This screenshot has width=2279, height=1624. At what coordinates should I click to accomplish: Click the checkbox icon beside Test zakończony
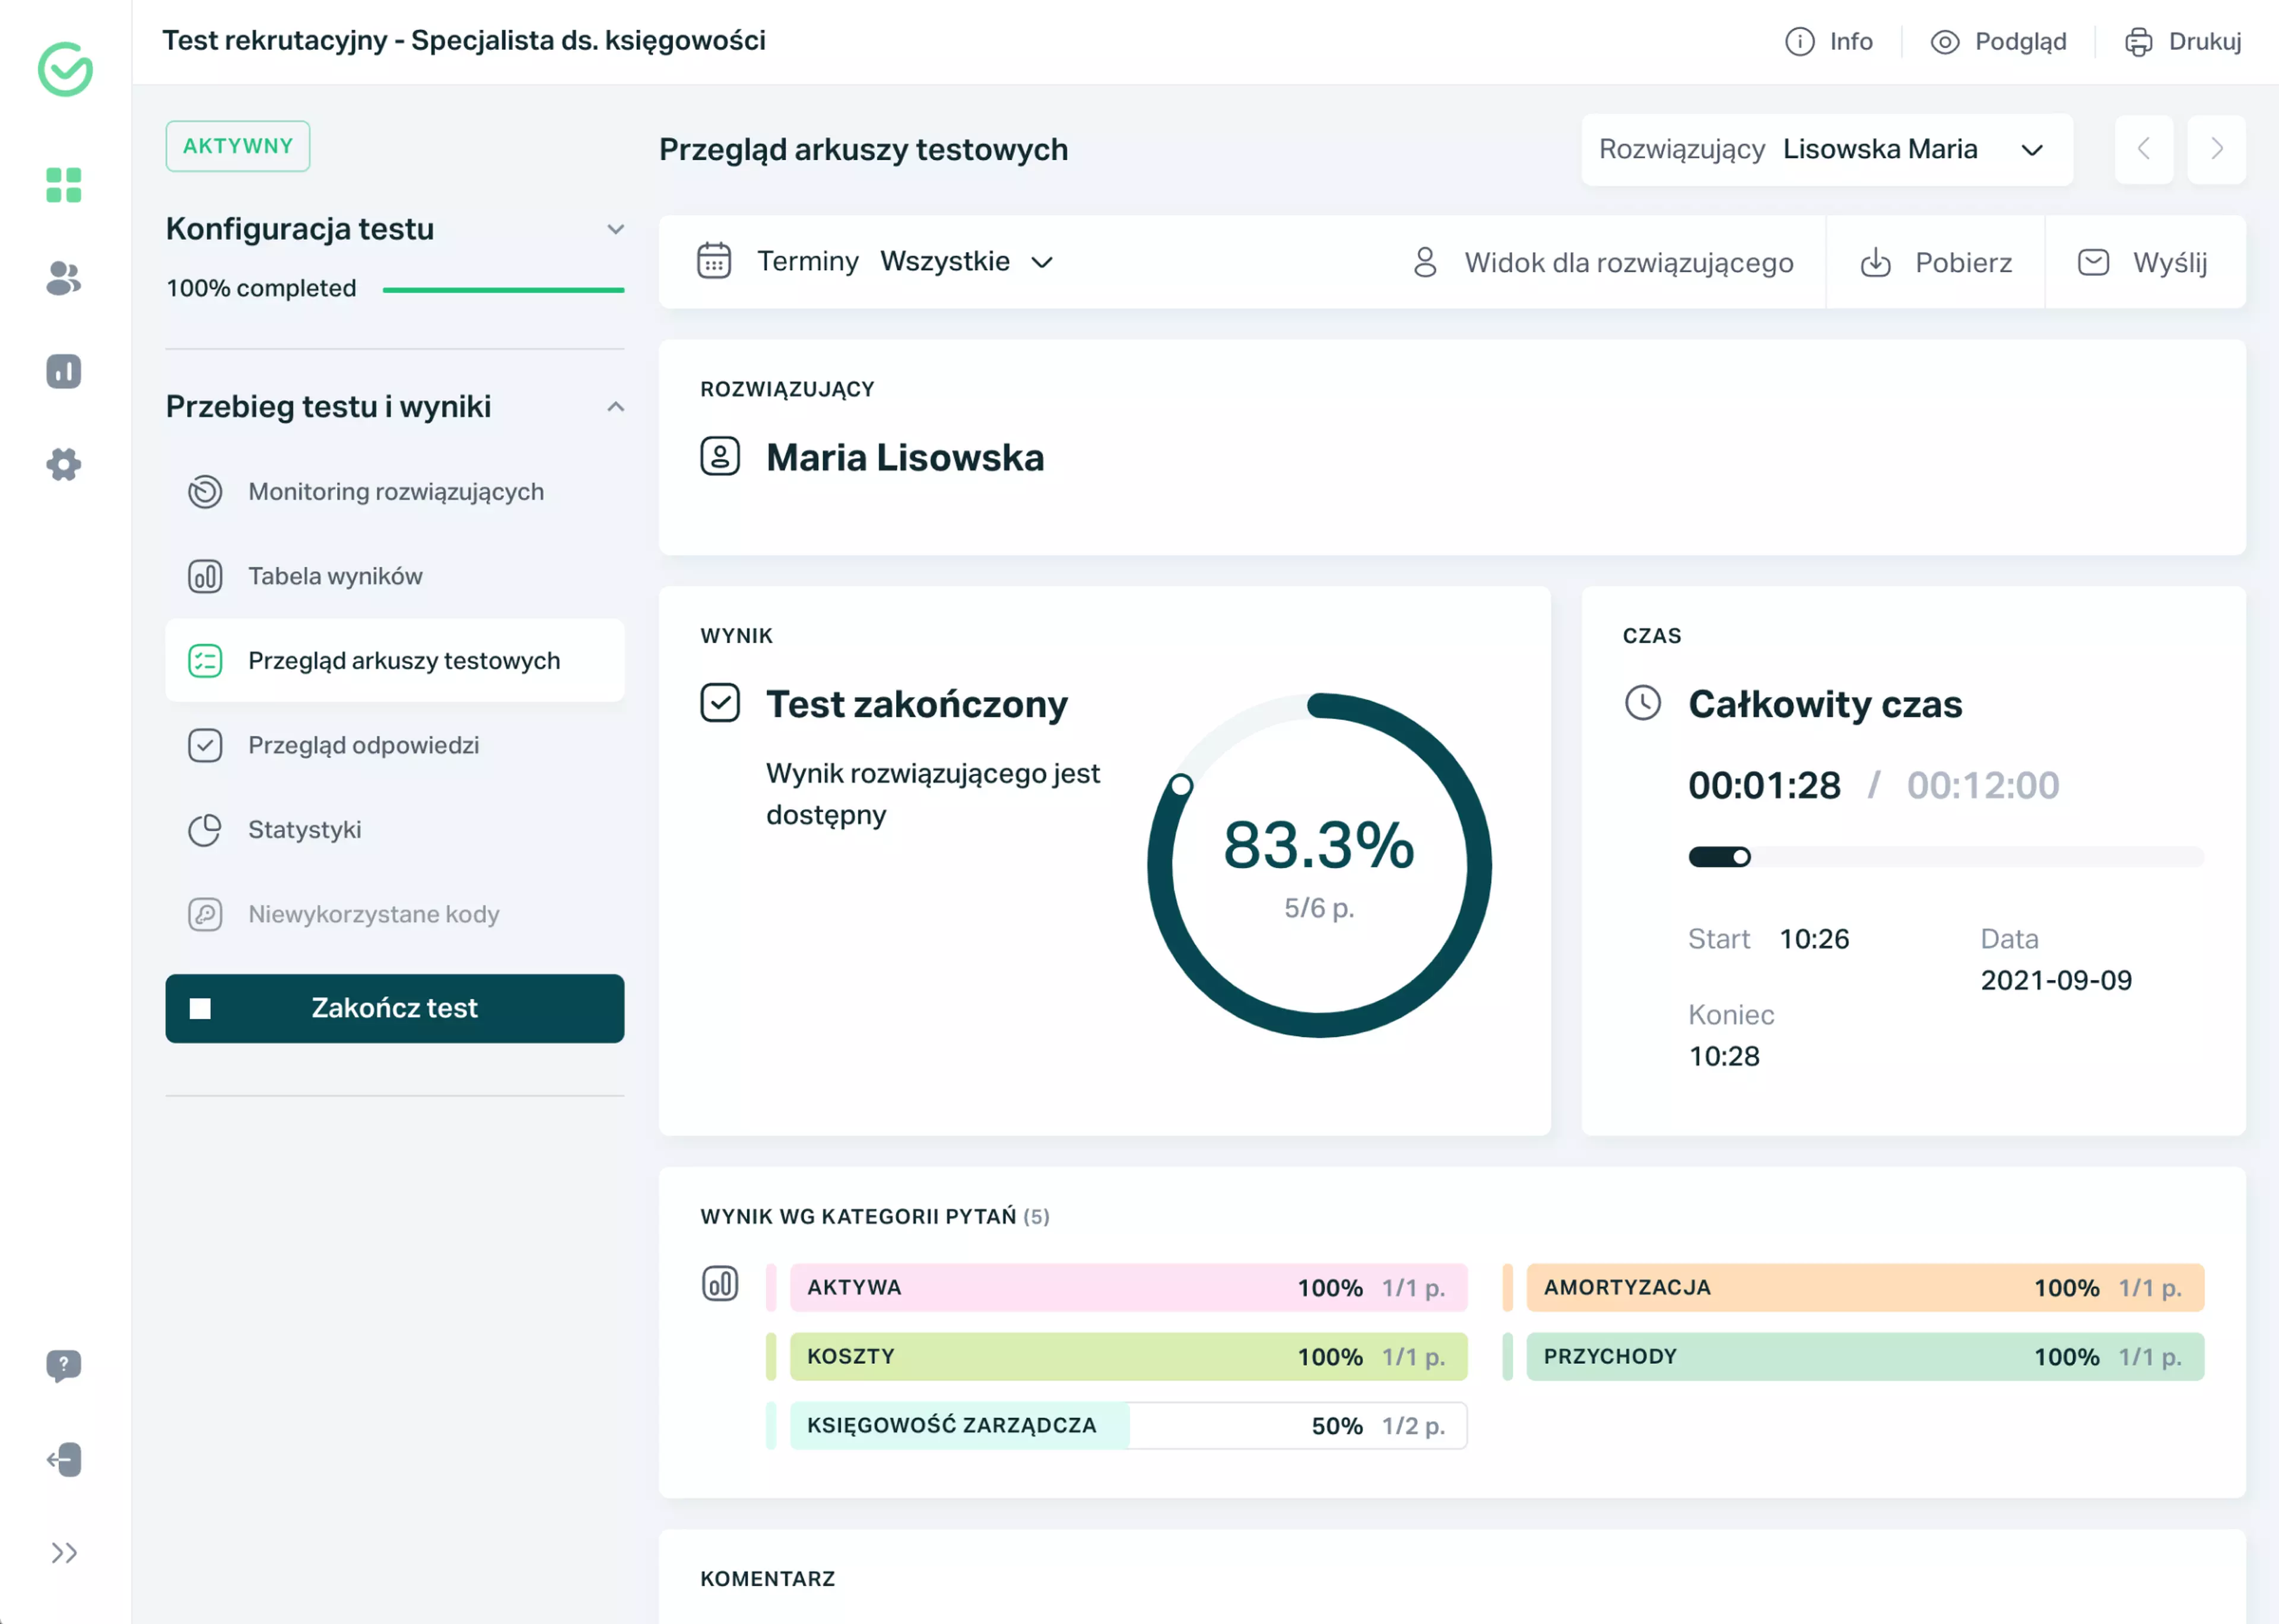tap(720, 703)
